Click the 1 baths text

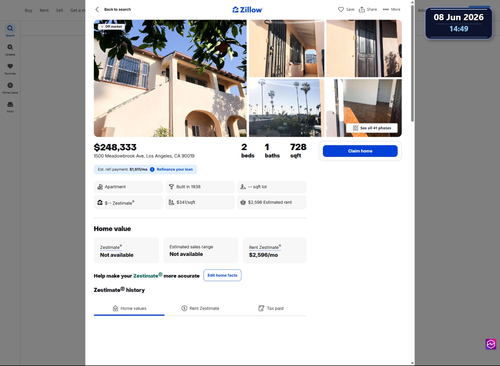[272, 151]
